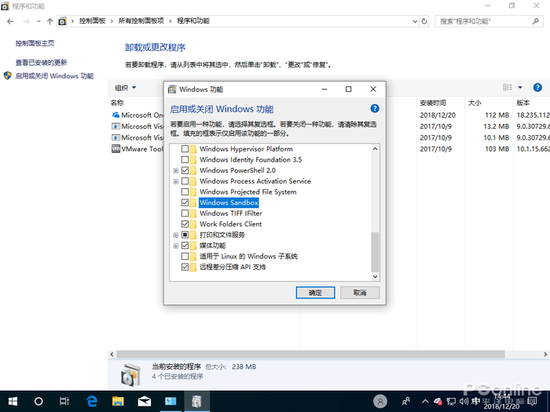Toggle the Windows Sandbox checkbox
Screen dimensions: 550x412
click(x=185, y=203)
